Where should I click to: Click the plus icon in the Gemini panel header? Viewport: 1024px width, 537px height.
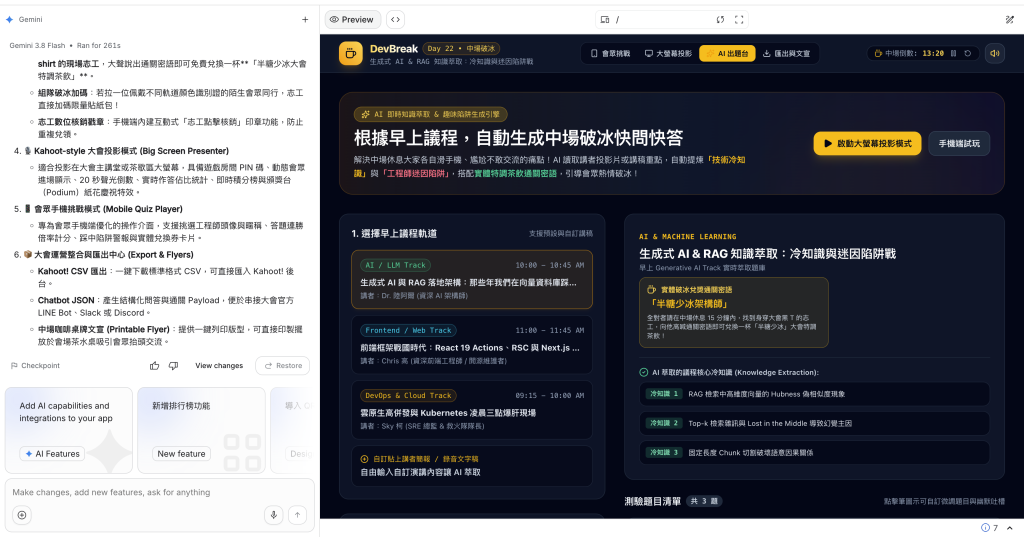305,20
